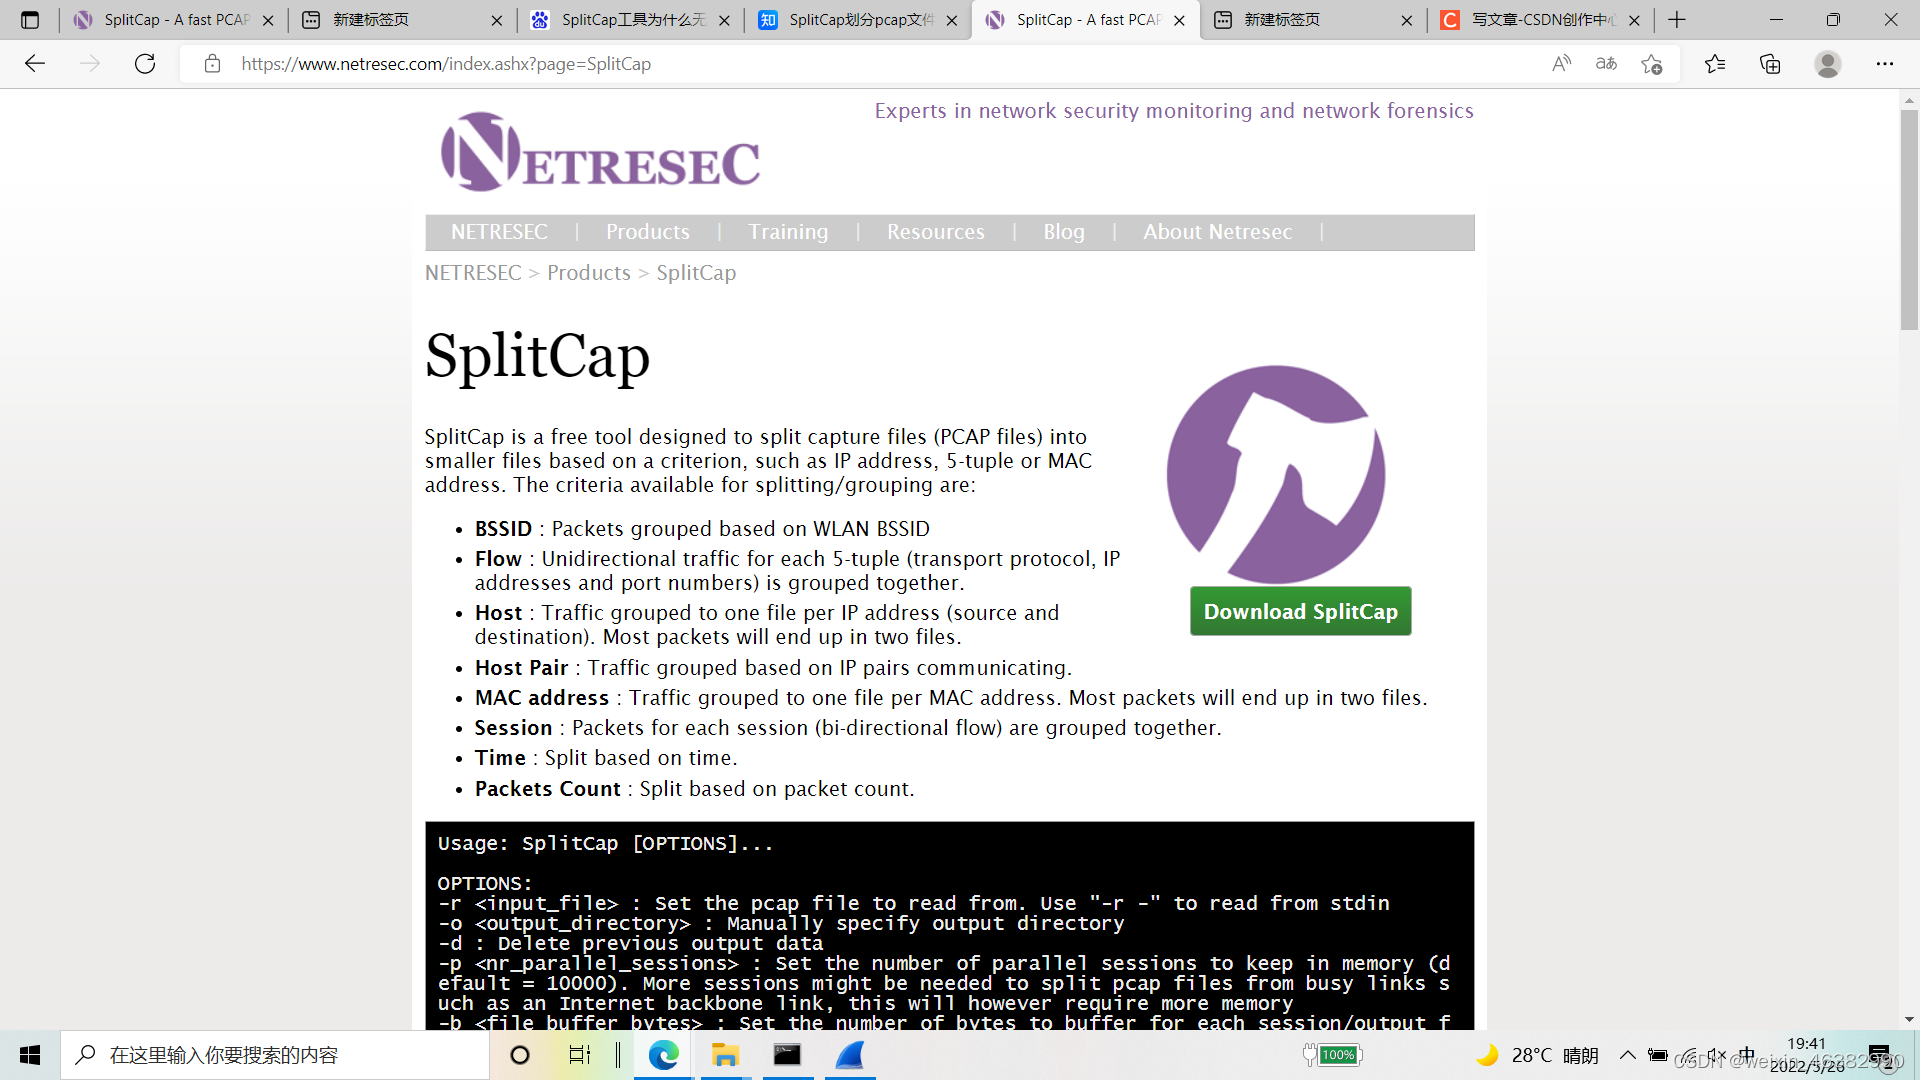
Task: Click the browser profile avatar
Action: 1827,63
